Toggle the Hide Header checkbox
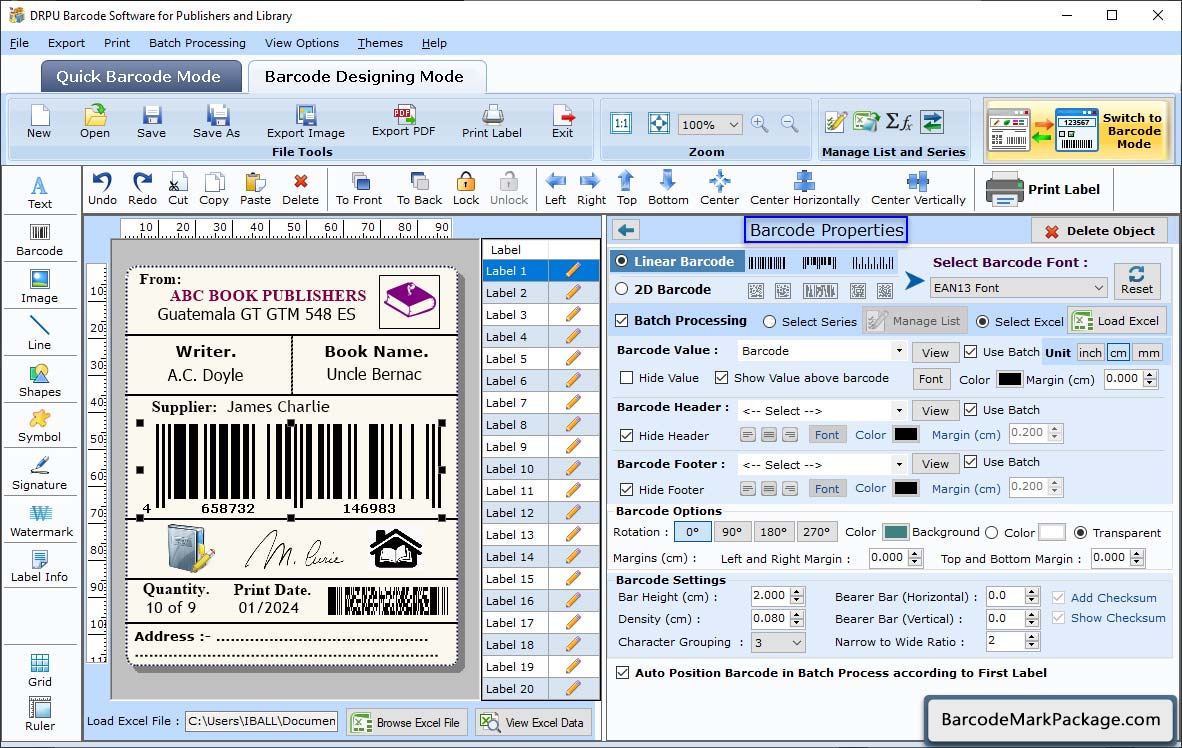Viewport: 1182px width, 748px height. pyautogui.click(x=626, y=435)
